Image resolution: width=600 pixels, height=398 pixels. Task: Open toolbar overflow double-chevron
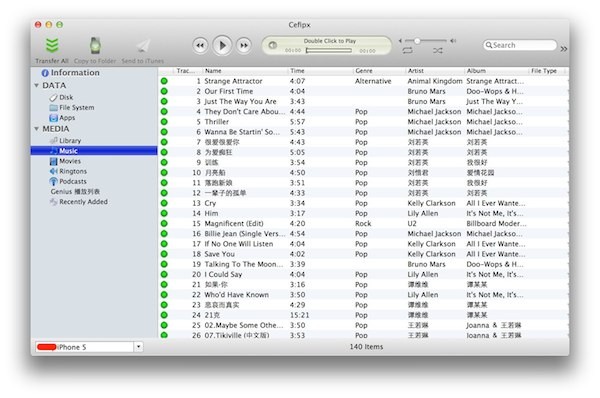click(x=564, y=49)
